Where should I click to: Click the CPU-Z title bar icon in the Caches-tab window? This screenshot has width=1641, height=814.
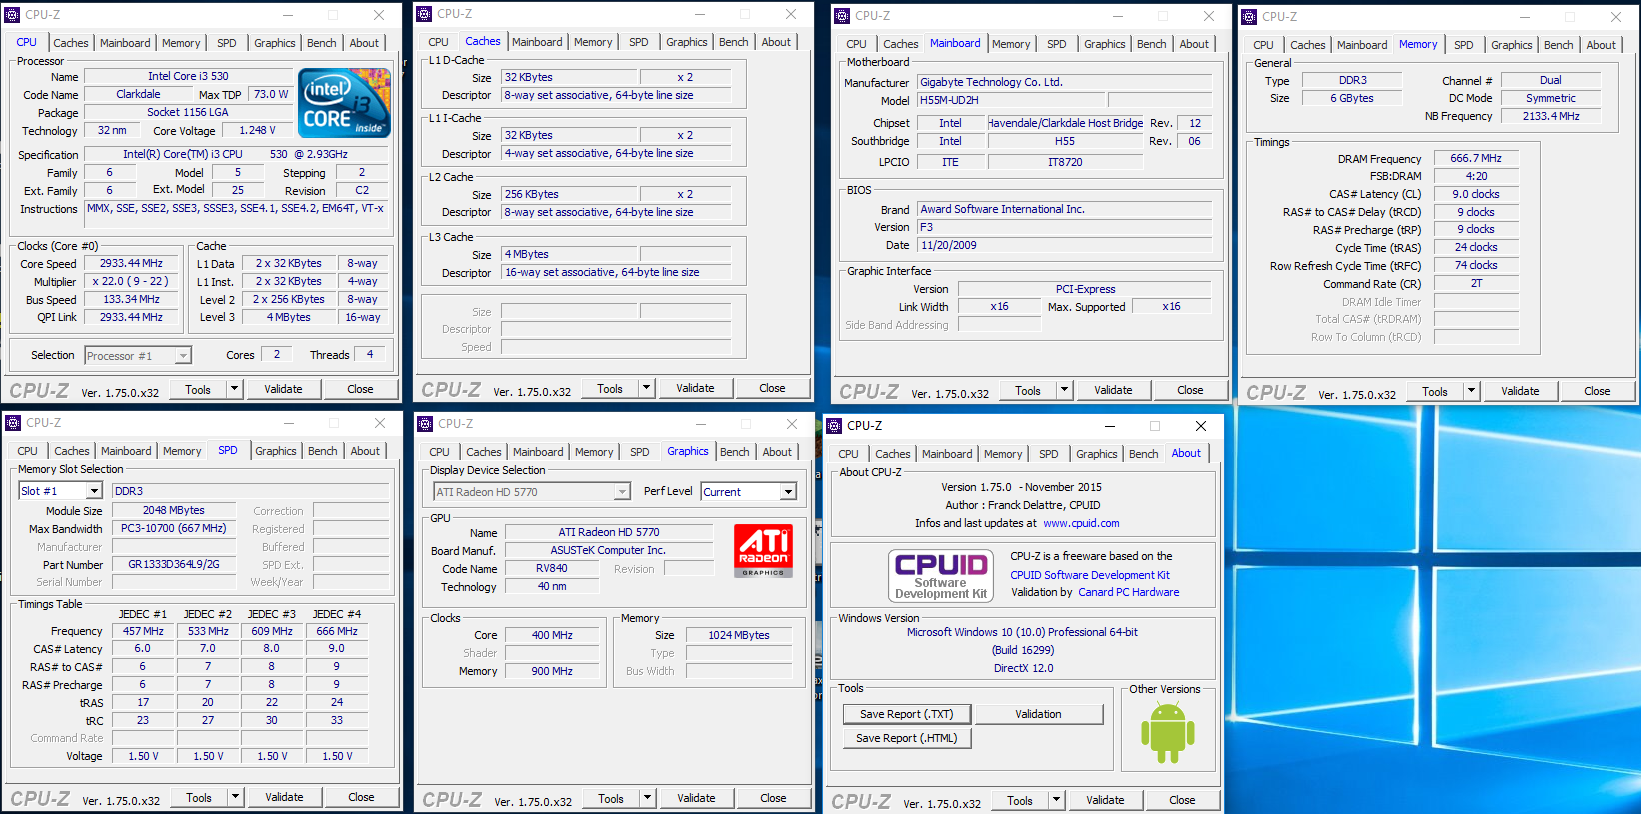coord(425,14)
